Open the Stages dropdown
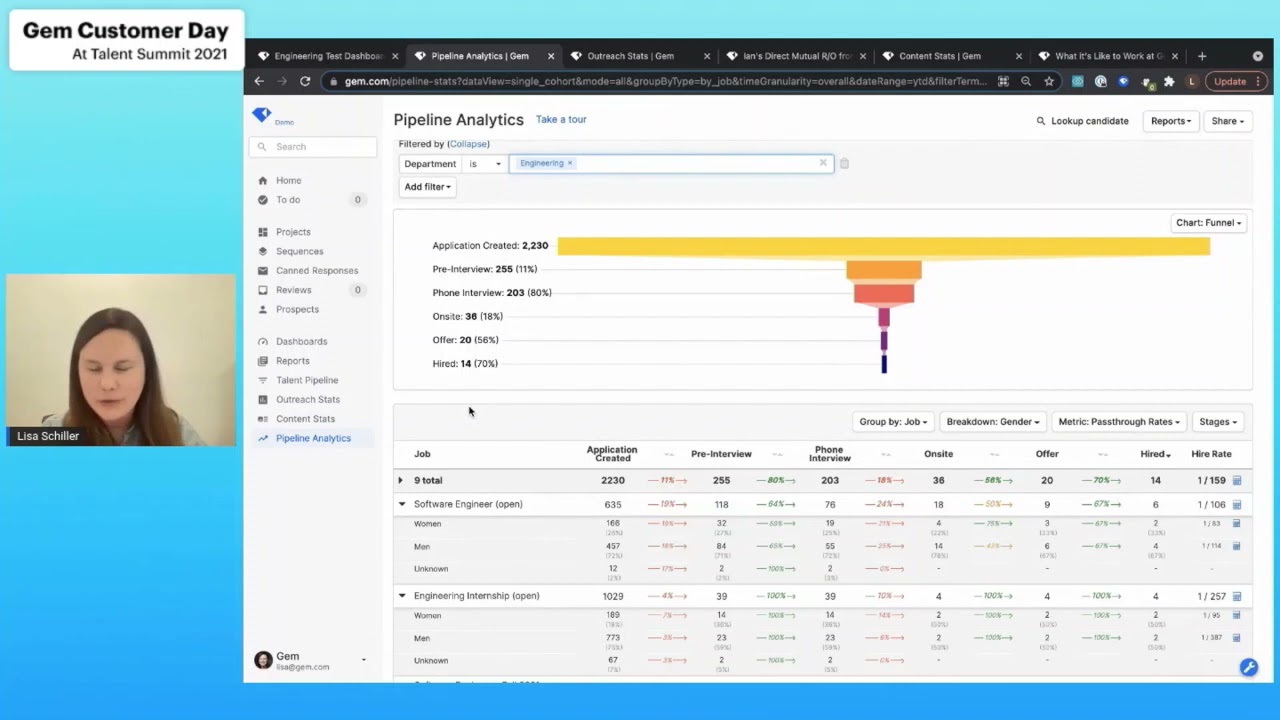The height and width of the screenshot is (720, 1280). click(1218, 422)
